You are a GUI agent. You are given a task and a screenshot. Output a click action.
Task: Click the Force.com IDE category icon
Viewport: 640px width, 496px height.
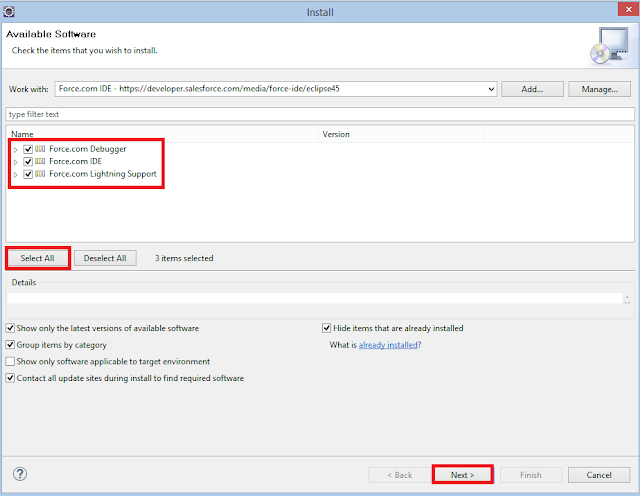(x=40, y=161)
